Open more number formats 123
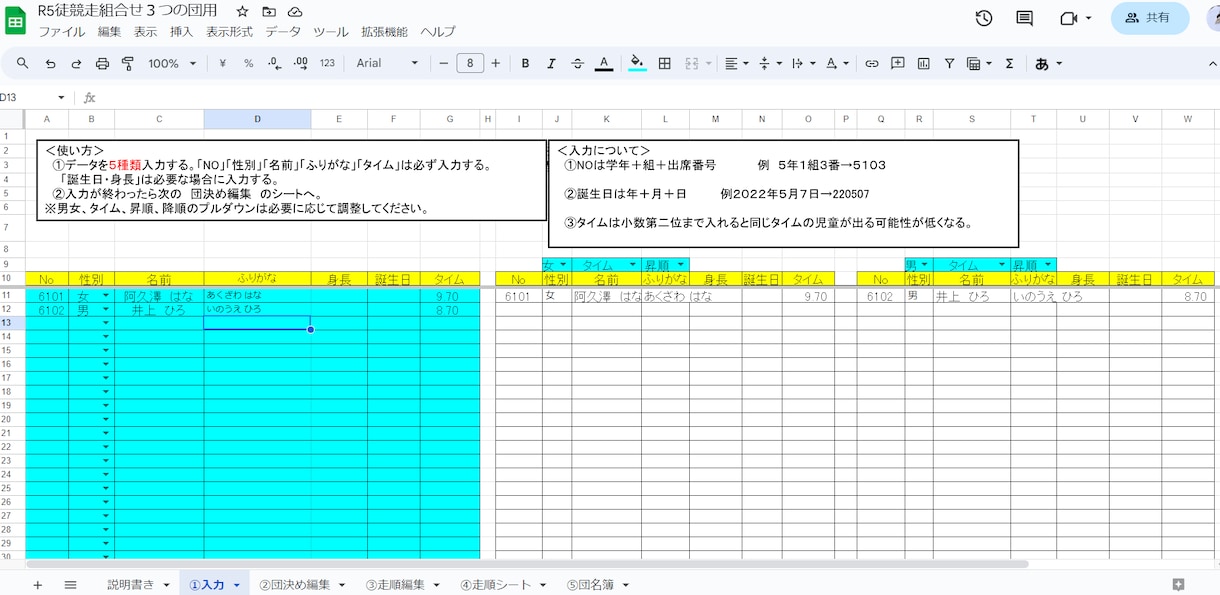The image size is (1220, 595). pos(327,63)
